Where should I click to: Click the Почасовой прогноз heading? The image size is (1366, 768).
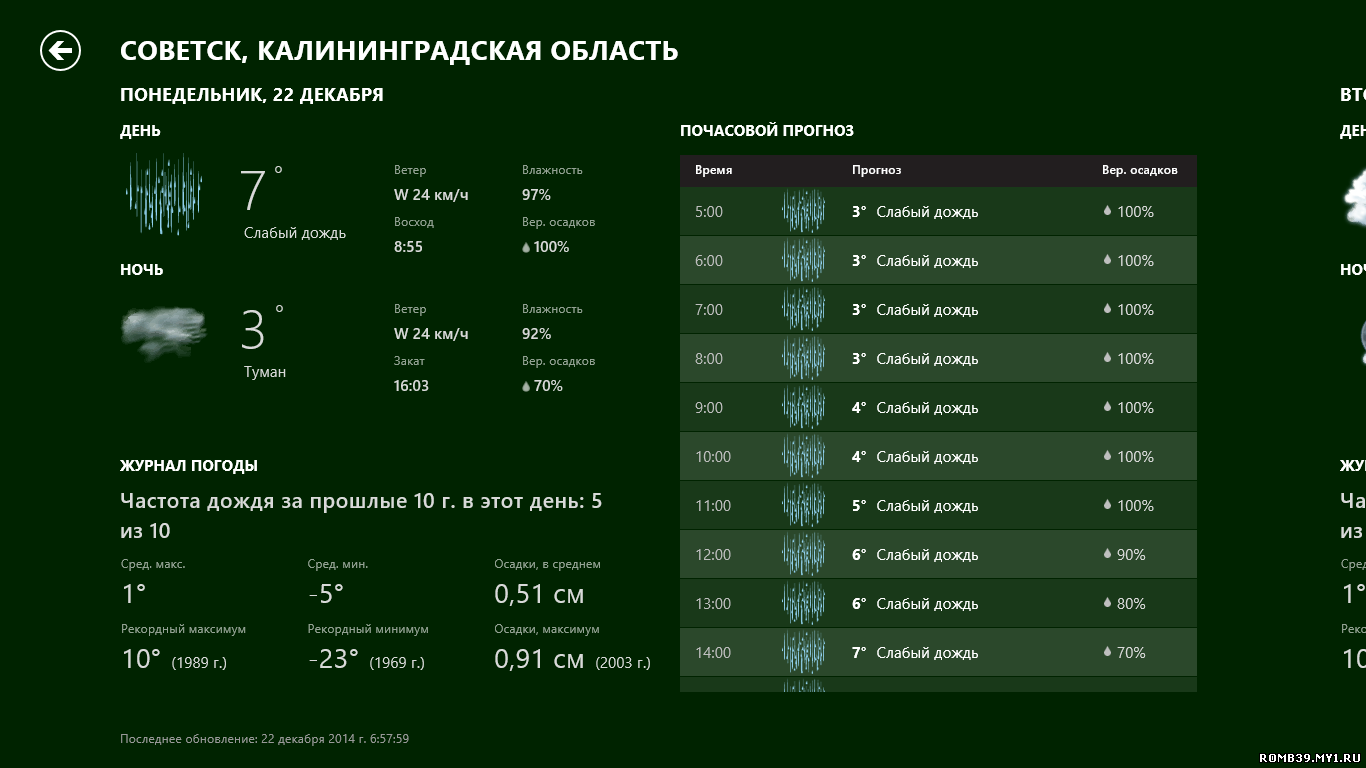tap(766, 131)
